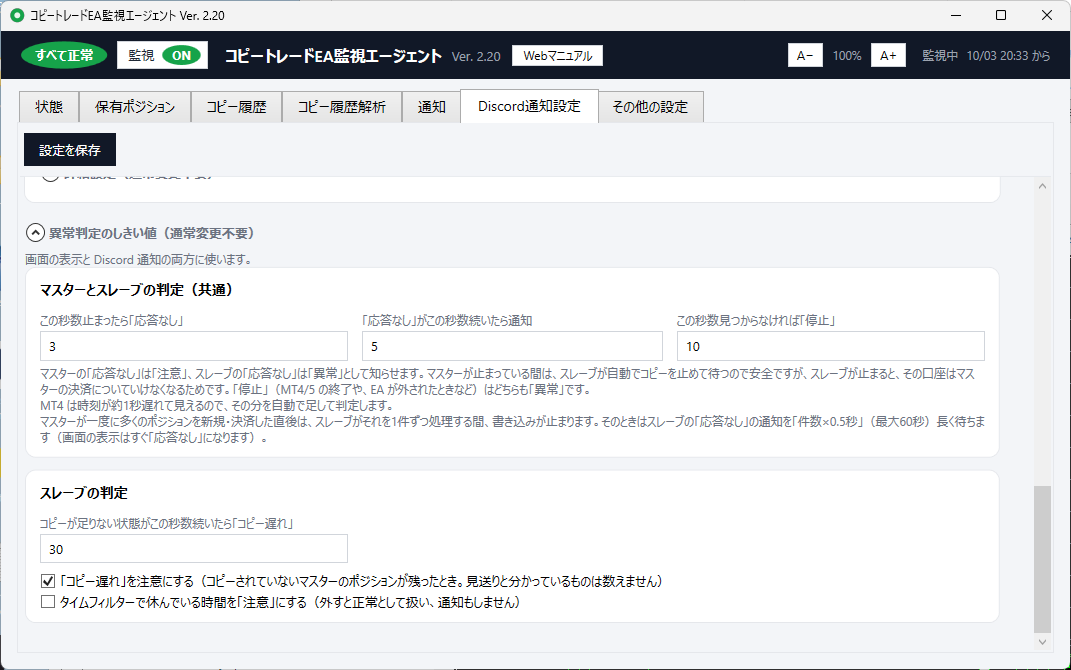Click the Ver. 2.20 label in header

476,57
